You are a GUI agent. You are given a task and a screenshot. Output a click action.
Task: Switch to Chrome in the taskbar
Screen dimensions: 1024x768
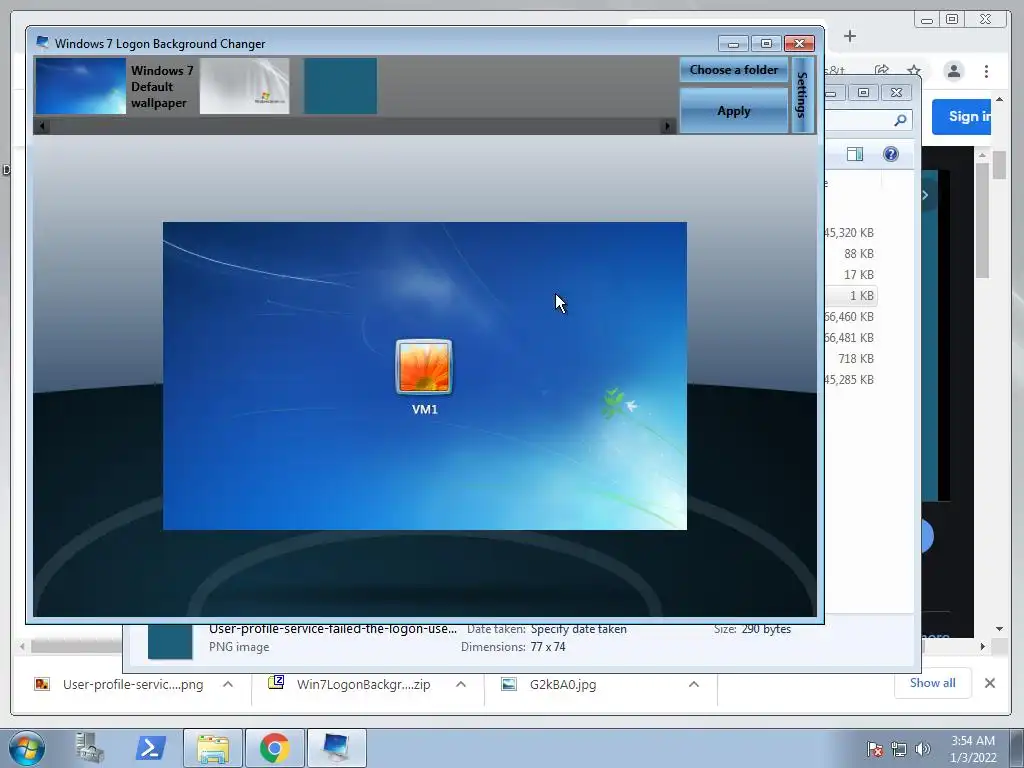(275, 748)
